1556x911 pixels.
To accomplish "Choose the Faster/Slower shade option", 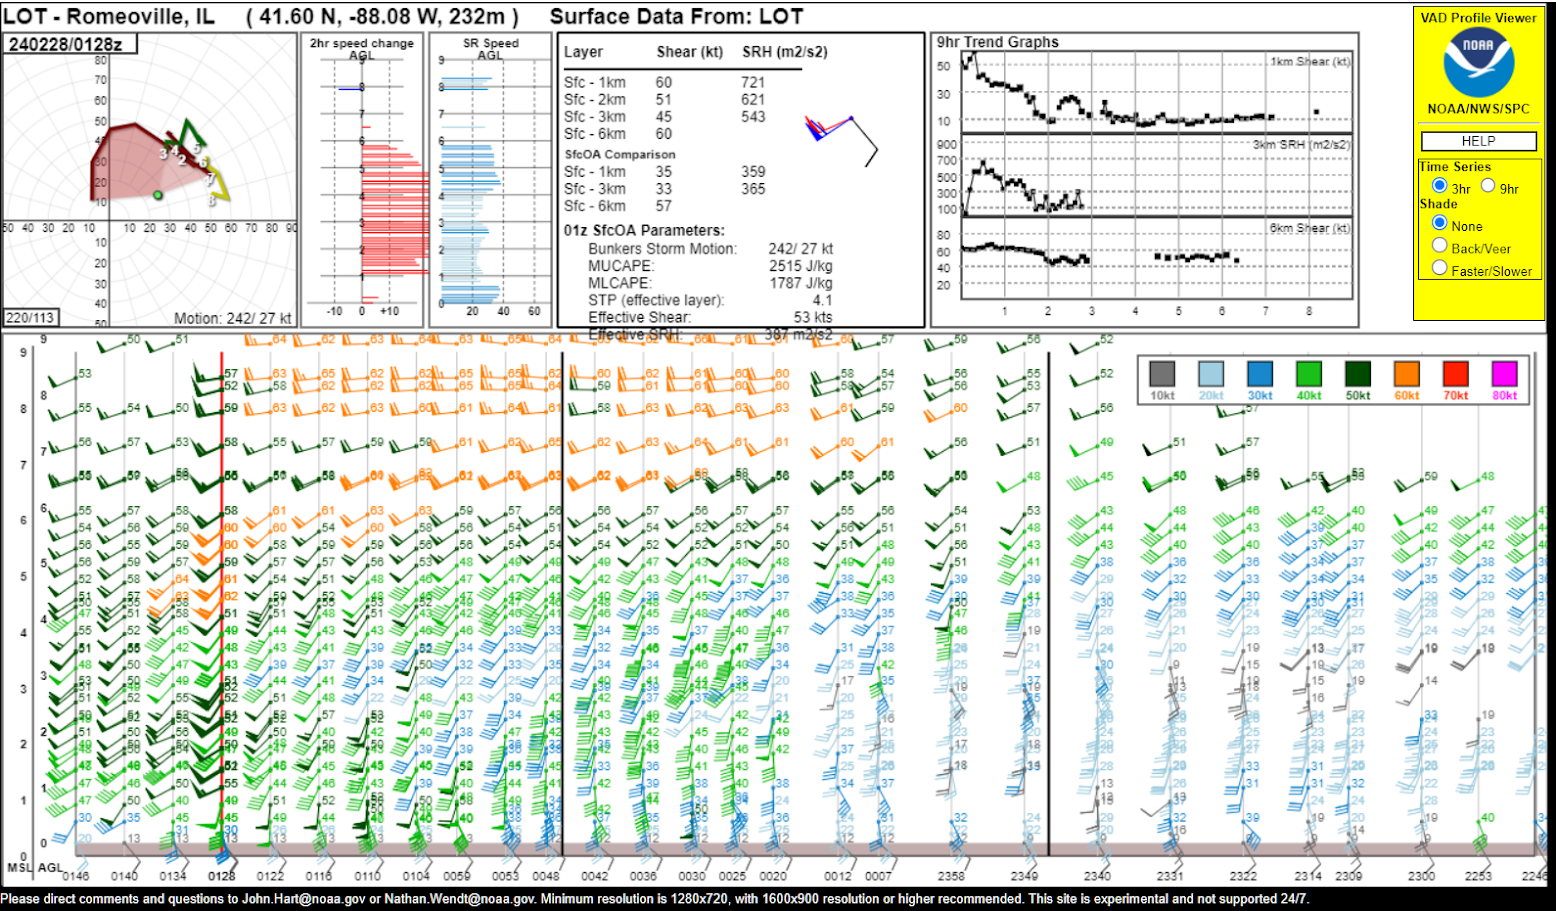I will [1439, 267].
